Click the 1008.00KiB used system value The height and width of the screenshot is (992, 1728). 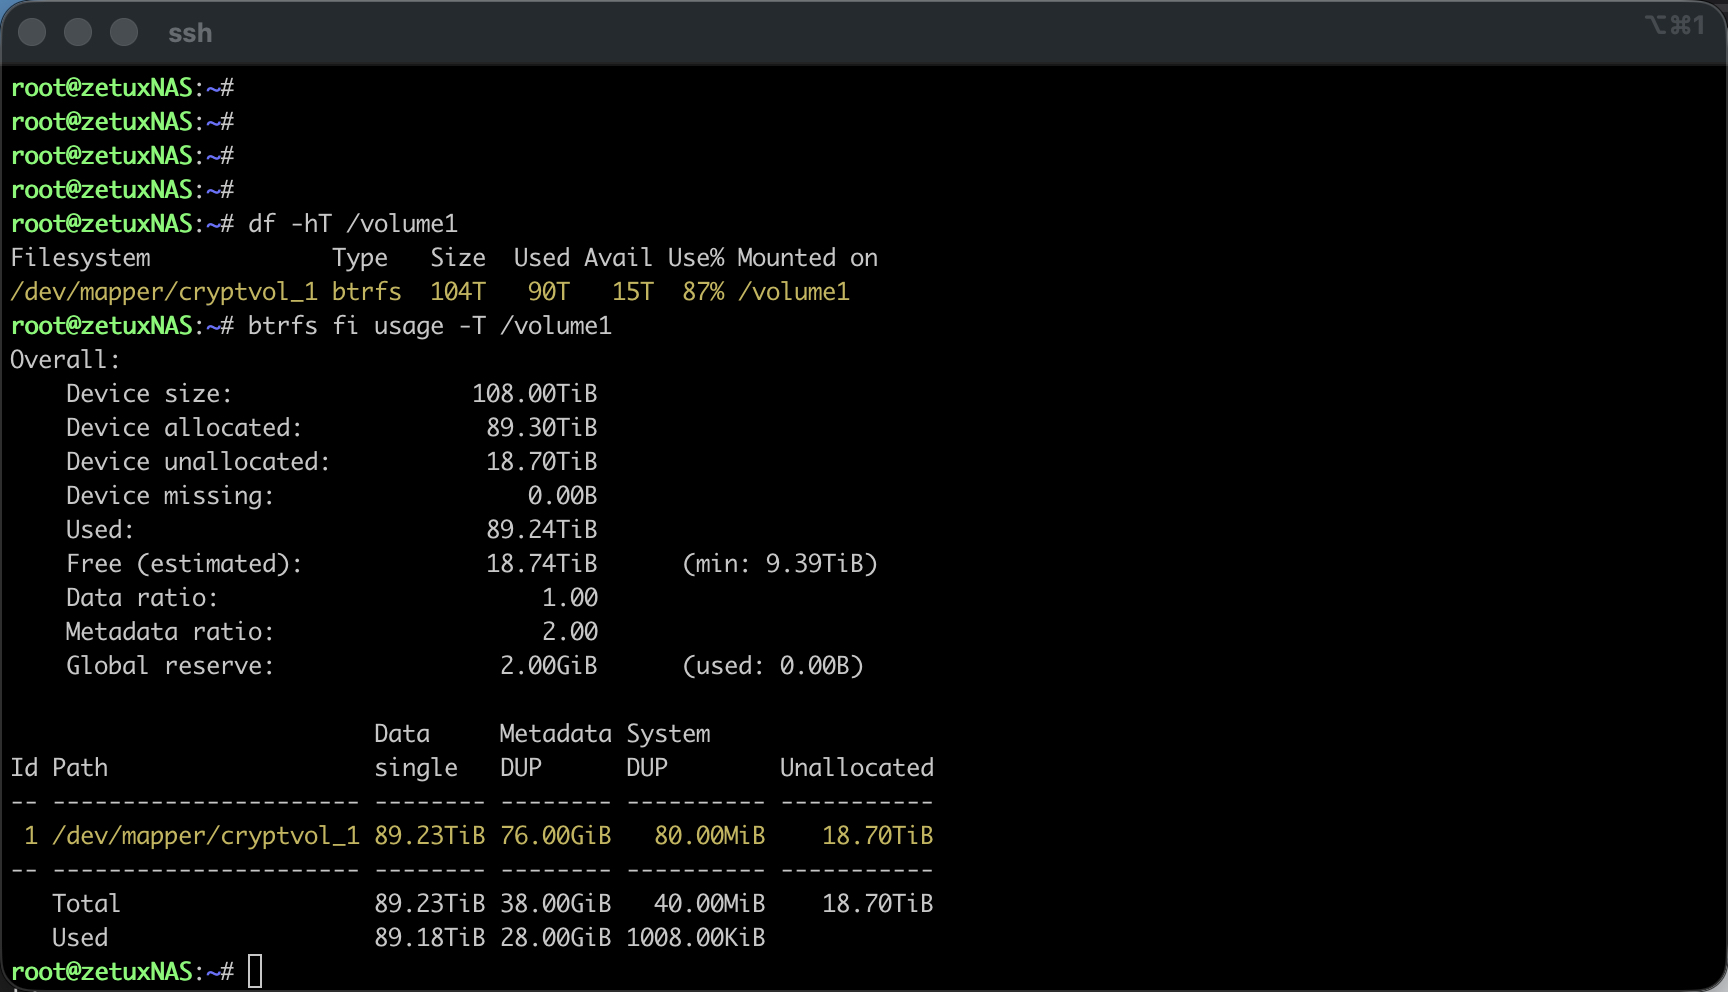[x=695, y=938]
